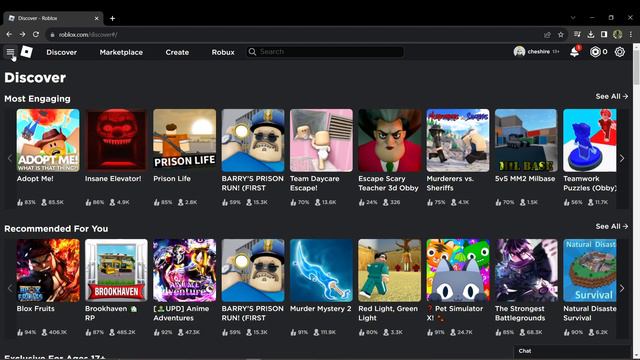Open BARRY'S PRISON RUN in Most Engaging
This screenshot has width=640, height=360.
(x=253, y=140)
